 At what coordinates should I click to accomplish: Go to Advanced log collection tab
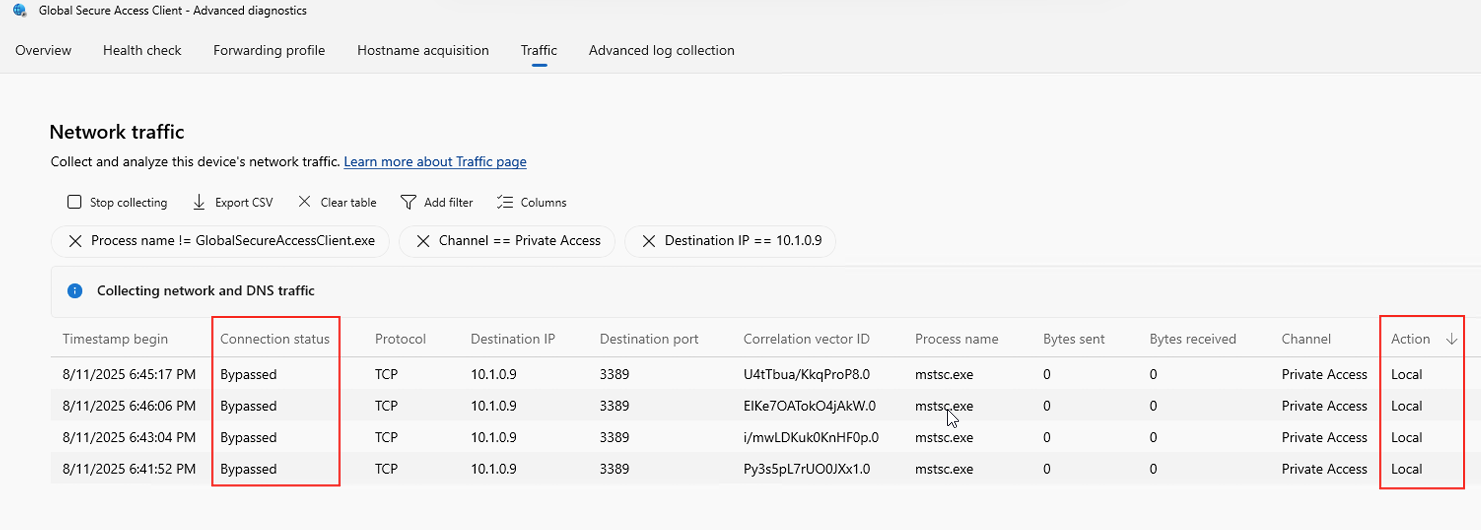[x=661, y=50]
